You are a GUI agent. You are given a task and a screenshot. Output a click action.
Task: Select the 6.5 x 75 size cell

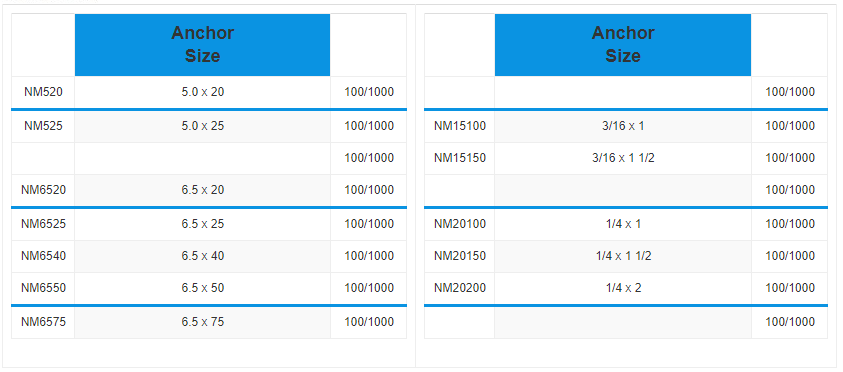[x=203, y=322]
